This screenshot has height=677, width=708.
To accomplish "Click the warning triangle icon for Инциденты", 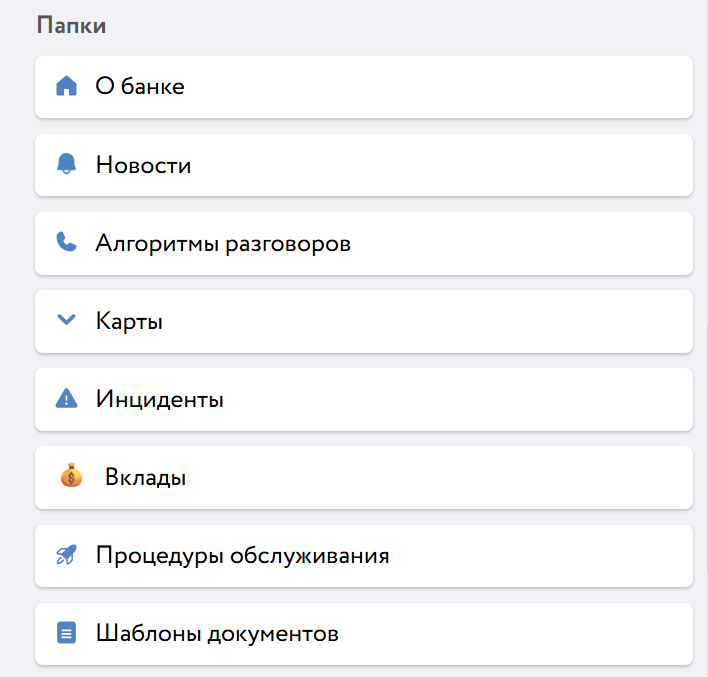I will coord(67,399).
